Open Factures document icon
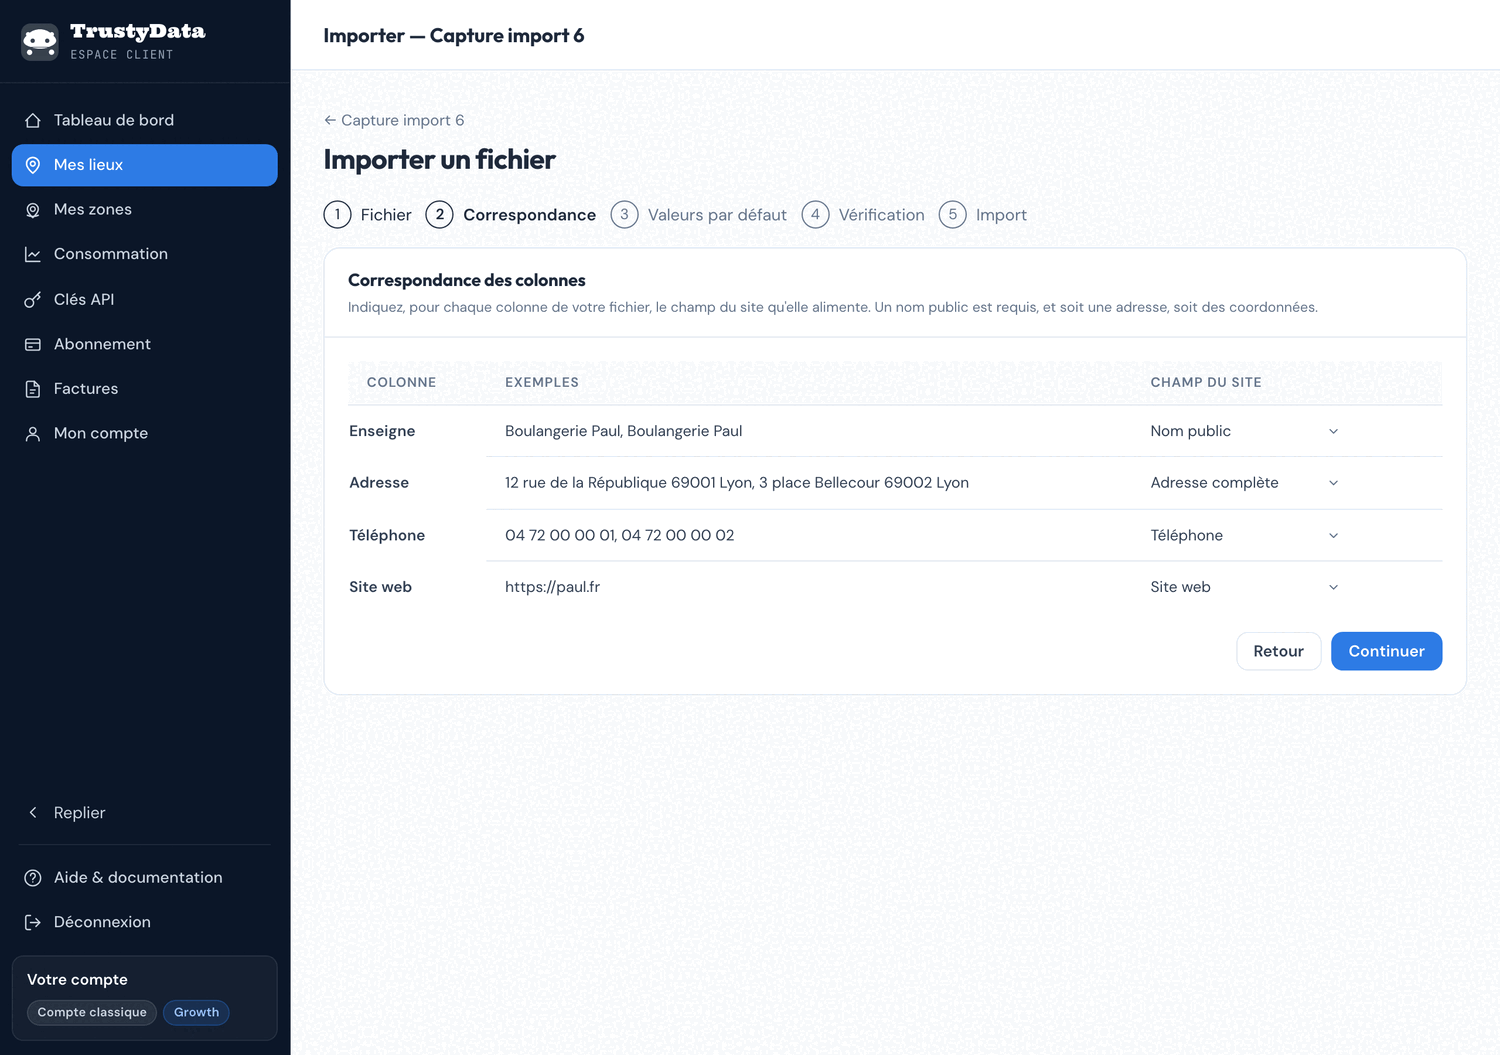This screenshot has width=1500, height=1055. pos(33,389)
